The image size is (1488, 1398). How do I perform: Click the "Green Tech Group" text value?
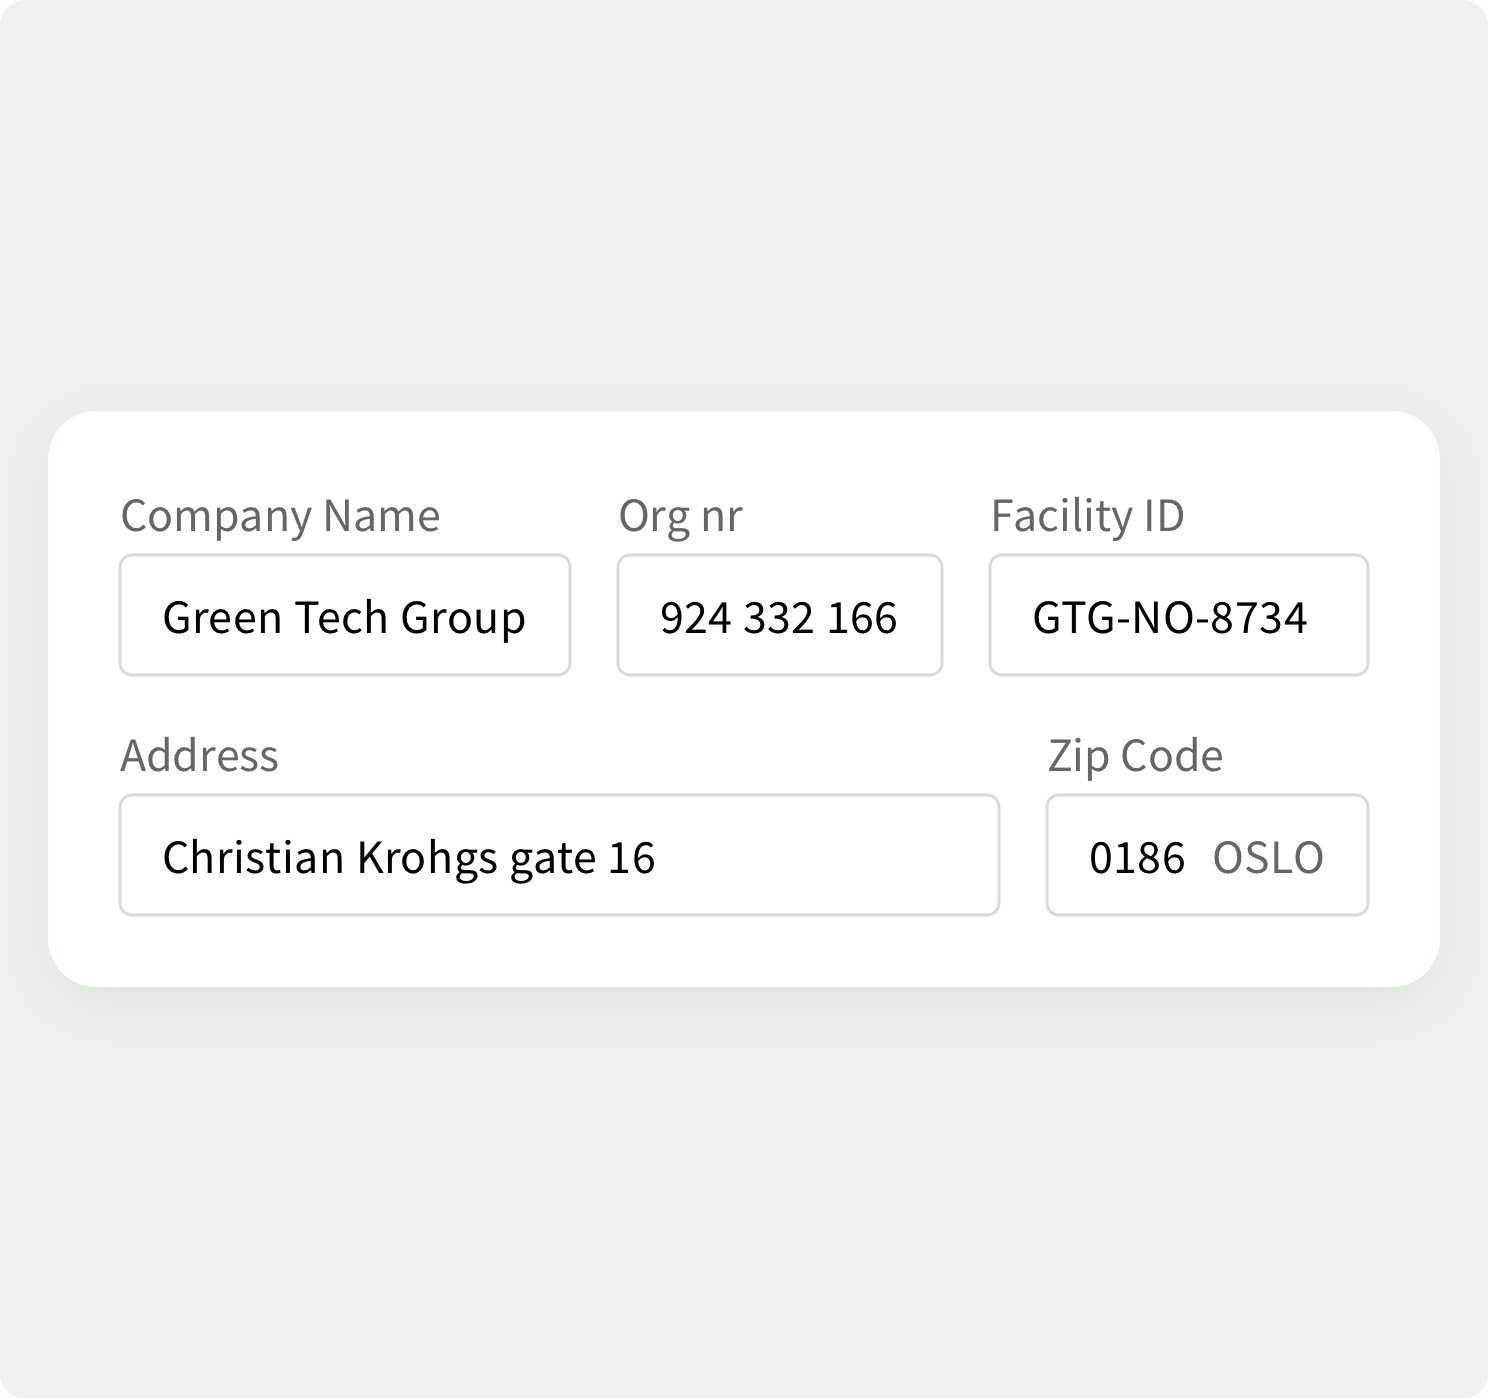(343, 618)
